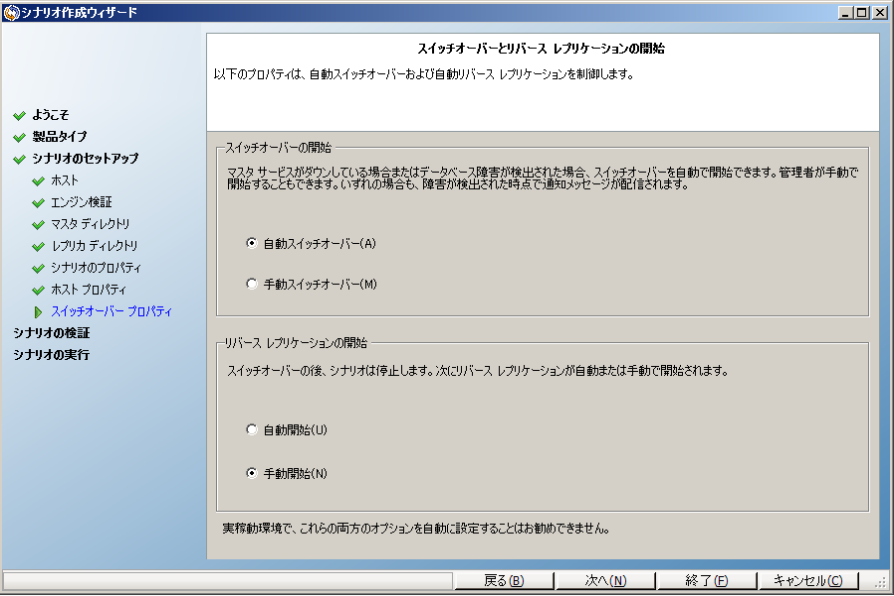Click the 終了(F) finish button
894x596 pixels.
(x=707, y=581)
